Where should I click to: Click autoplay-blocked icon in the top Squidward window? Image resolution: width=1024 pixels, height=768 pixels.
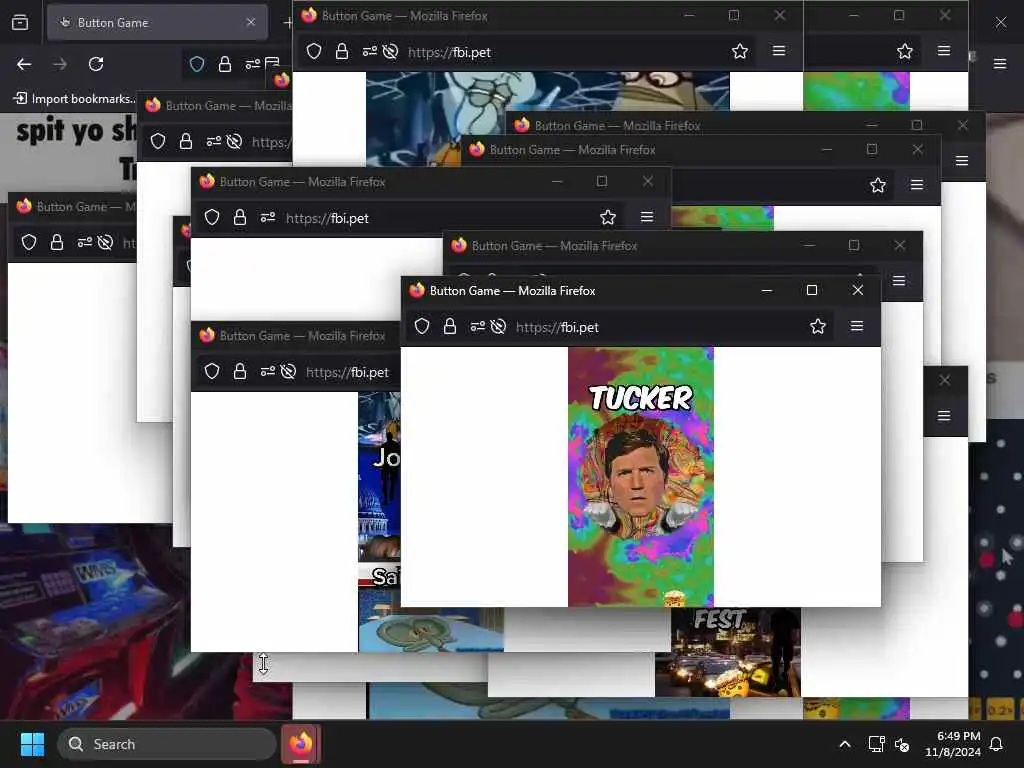tap(391, 52)
